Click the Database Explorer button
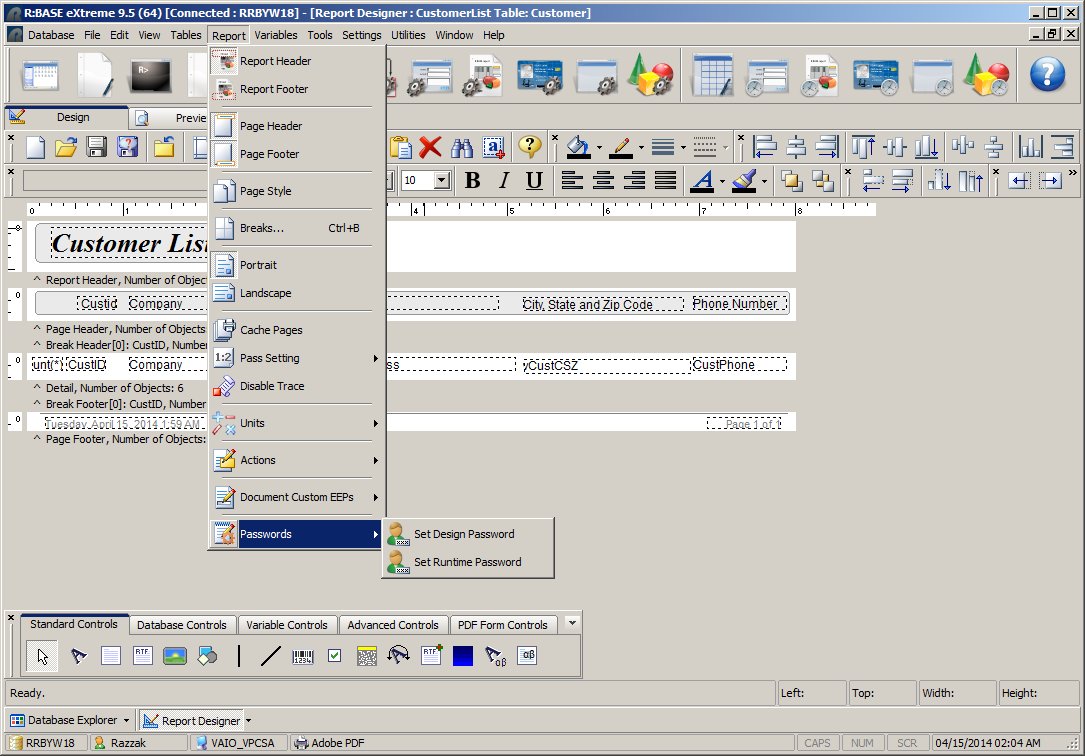 coord(69,720)
